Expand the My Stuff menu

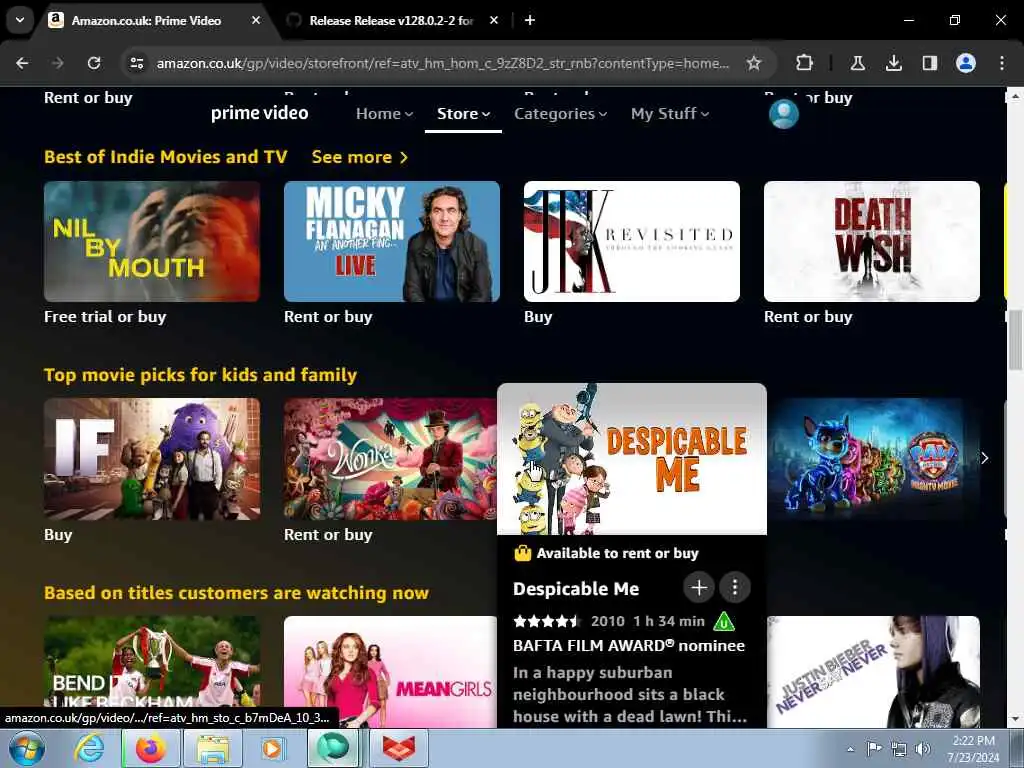tap(669, 114)
